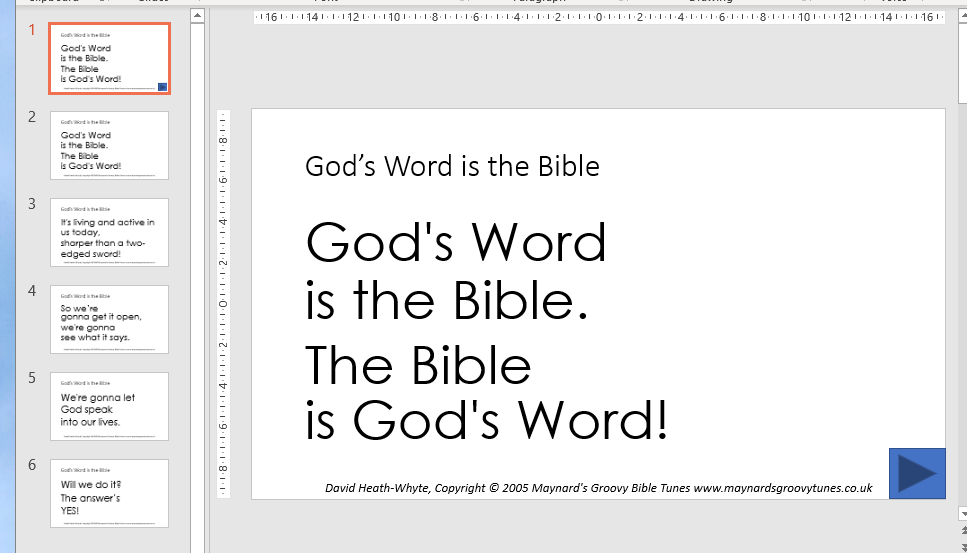This screenshot has height=553, width=967.
Task: Click the thumbnail panel scrollbar track
Action: (x=196, y=280)
